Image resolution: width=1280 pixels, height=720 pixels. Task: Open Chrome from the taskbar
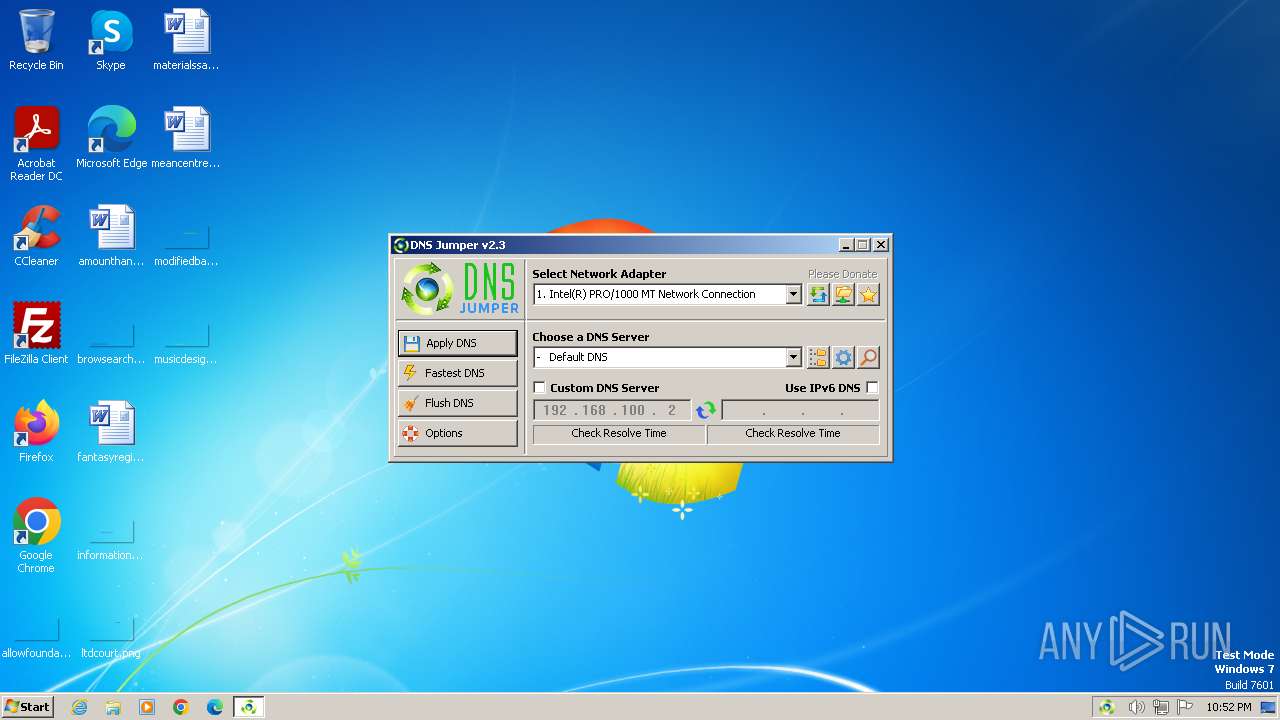(181, 707)
